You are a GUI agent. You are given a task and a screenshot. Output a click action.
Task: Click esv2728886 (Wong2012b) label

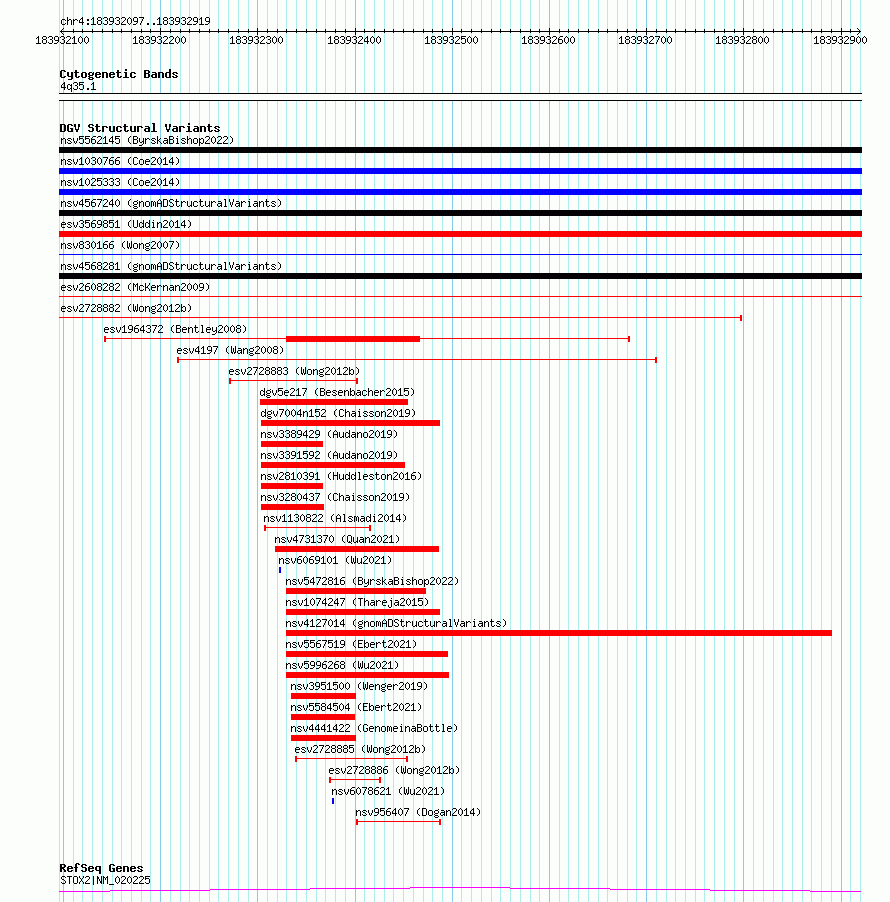[x=394, y=770]
